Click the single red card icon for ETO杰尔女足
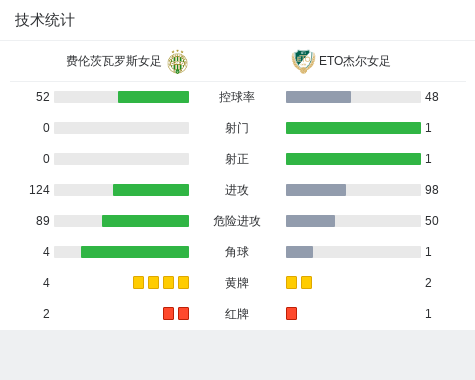This screenshot has width=475, height=380. coord(291,313)
